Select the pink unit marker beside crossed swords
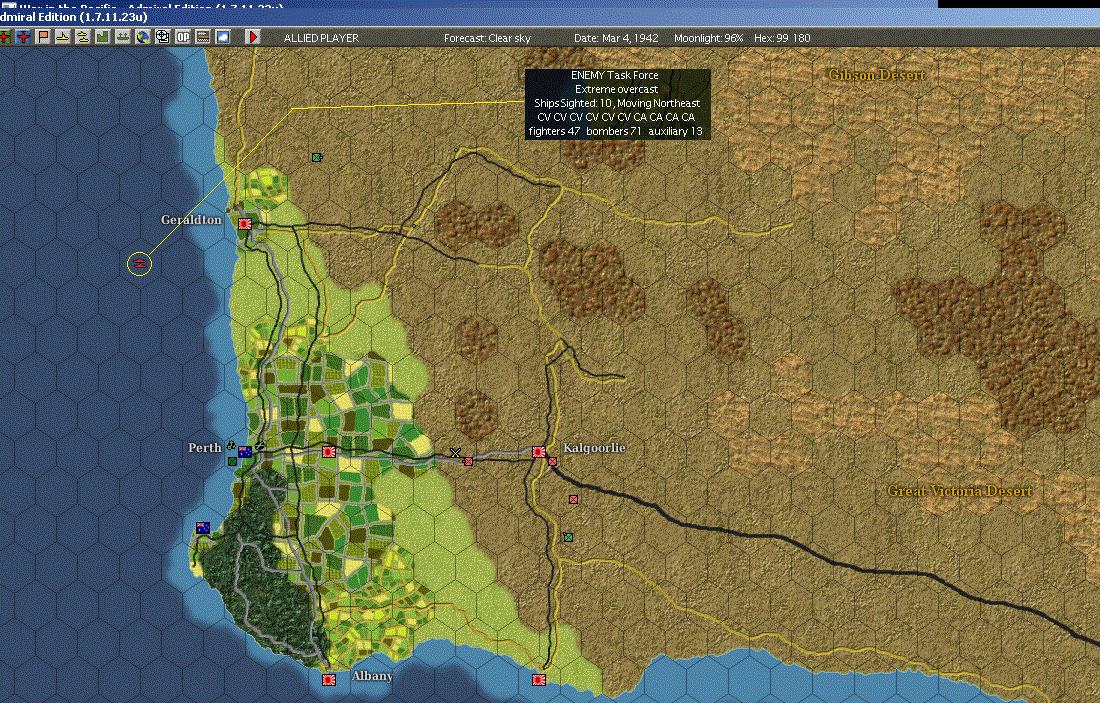 point(469,461)
